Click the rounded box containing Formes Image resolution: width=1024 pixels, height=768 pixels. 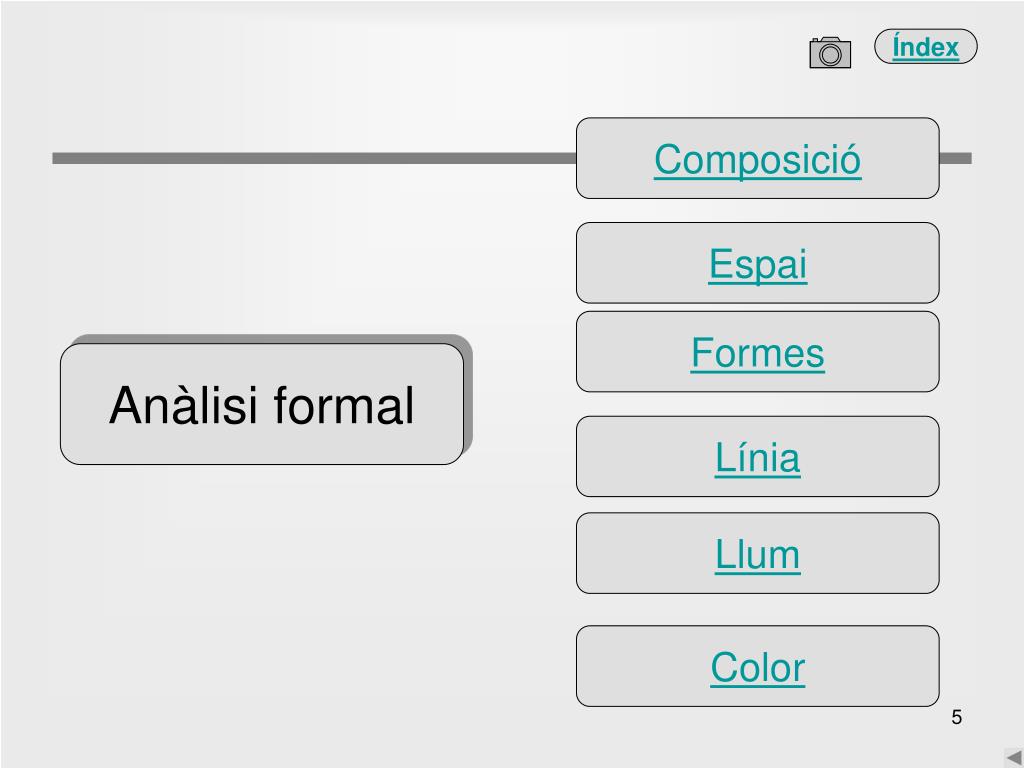(758, 351)
